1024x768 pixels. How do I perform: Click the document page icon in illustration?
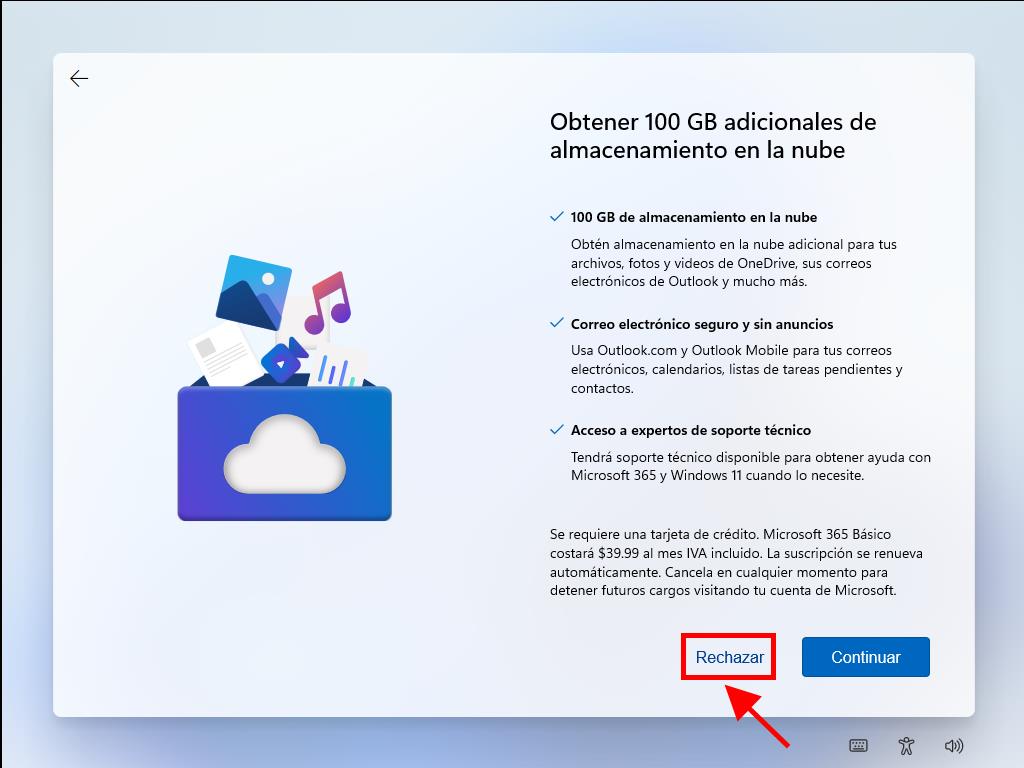click(222, 352)
